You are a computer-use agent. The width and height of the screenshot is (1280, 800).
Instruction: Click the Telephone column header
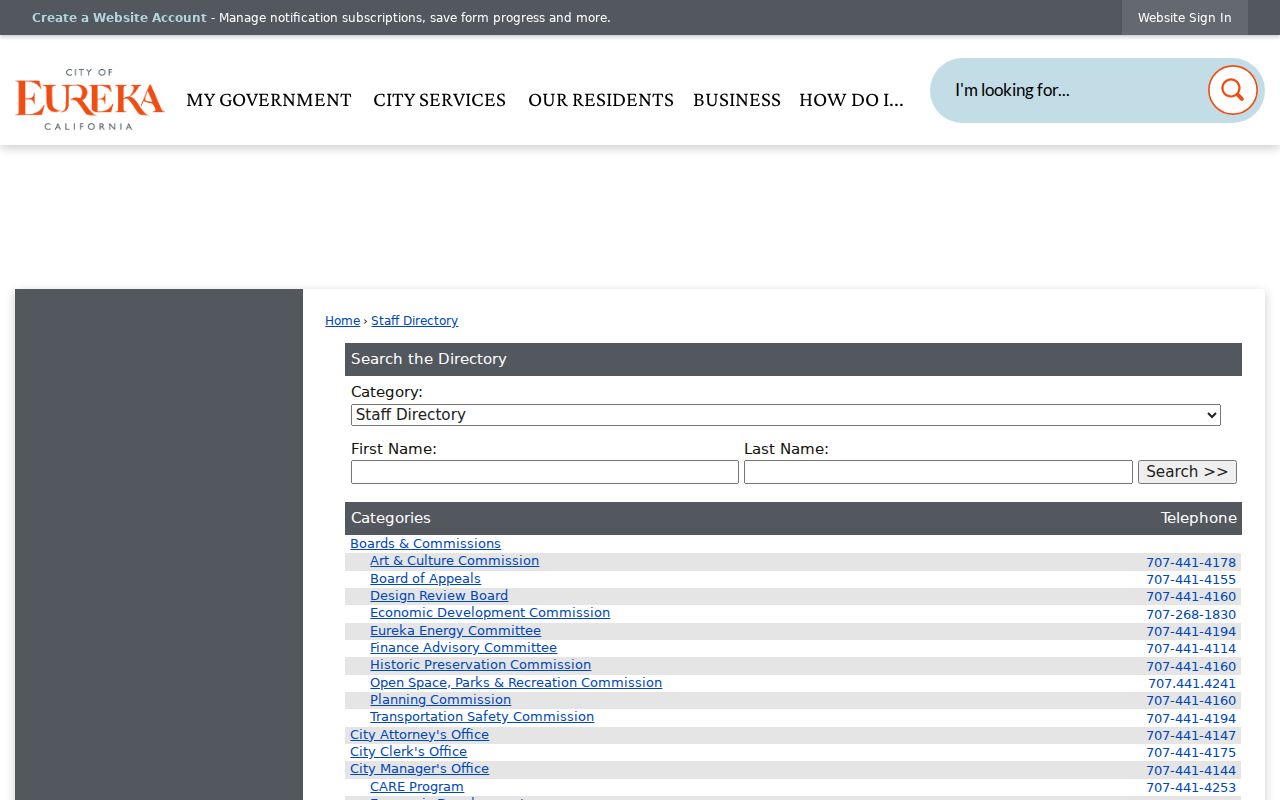pos(1198,518)
